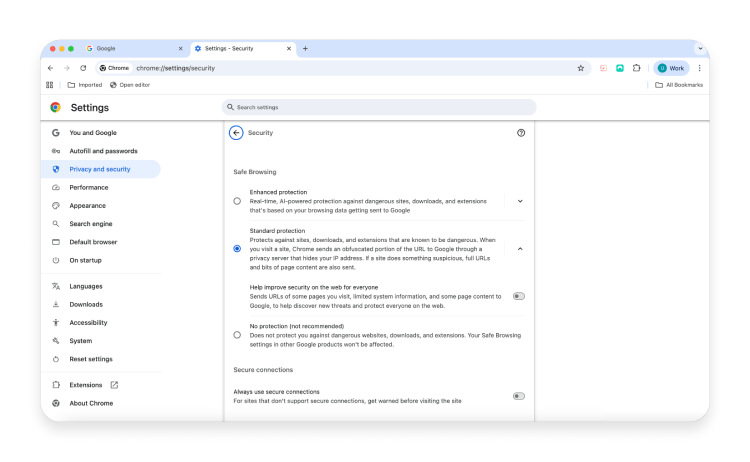Screen dimensions: 750x462
Task: Click the Security help question mark icon
Action: coord(521,133)
